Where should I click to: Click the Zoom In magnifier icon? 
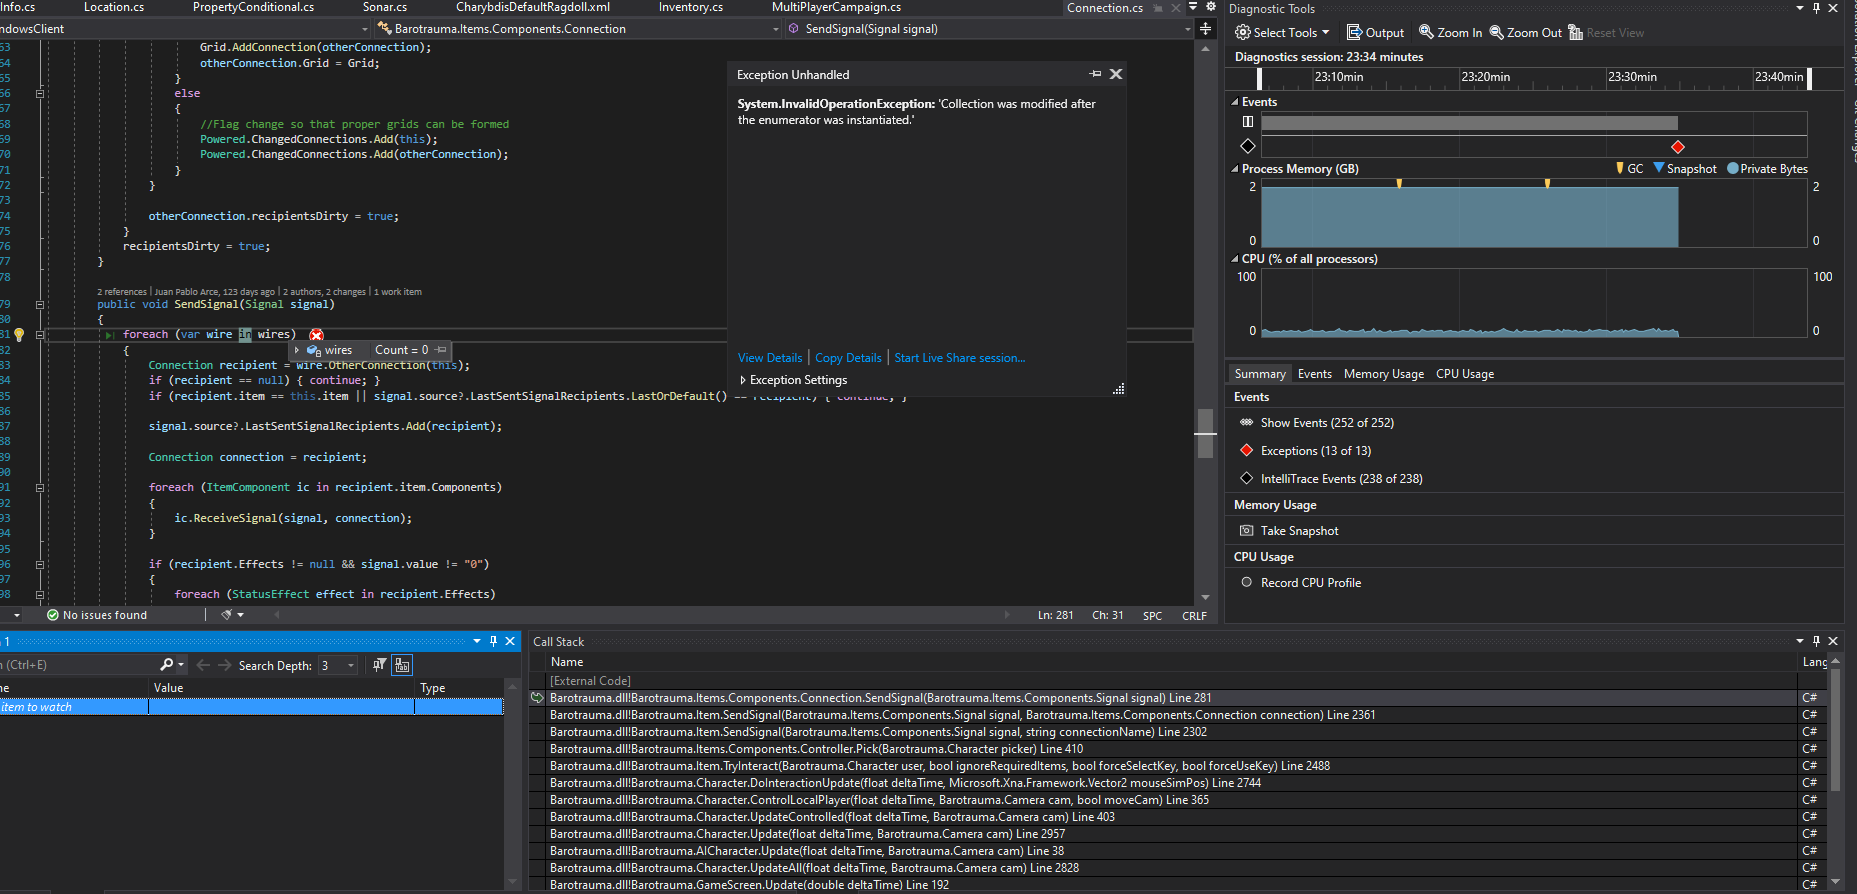click(1427, 32)
